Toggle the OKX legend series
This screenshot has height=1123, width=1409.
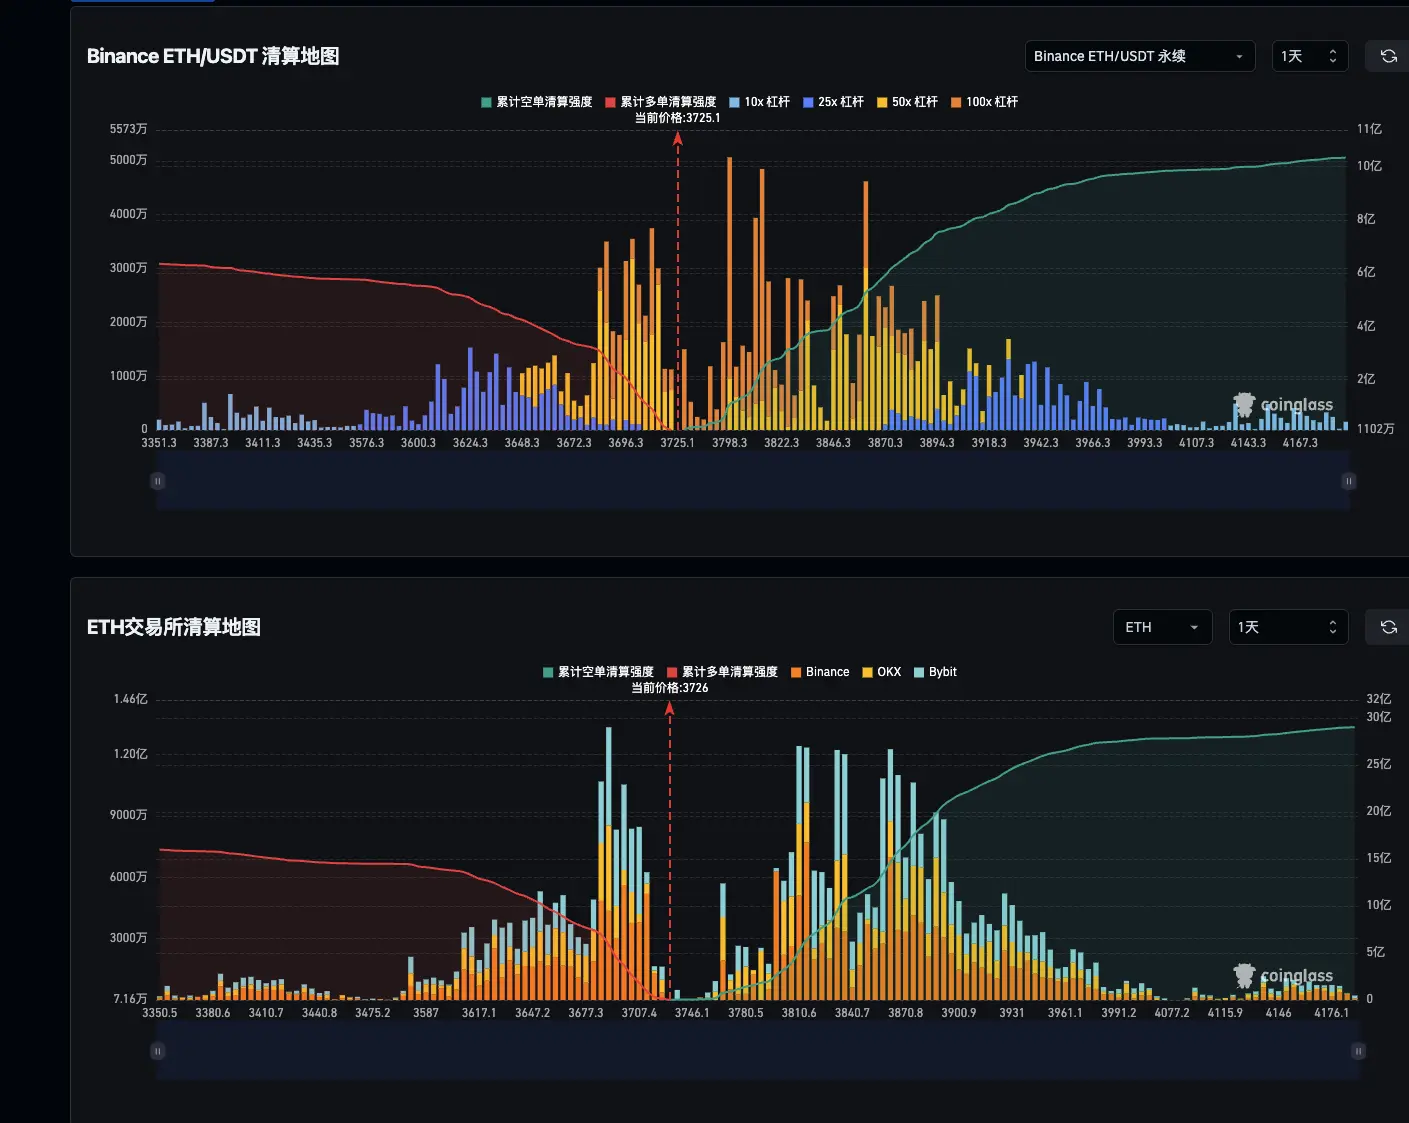pos(882,672)
